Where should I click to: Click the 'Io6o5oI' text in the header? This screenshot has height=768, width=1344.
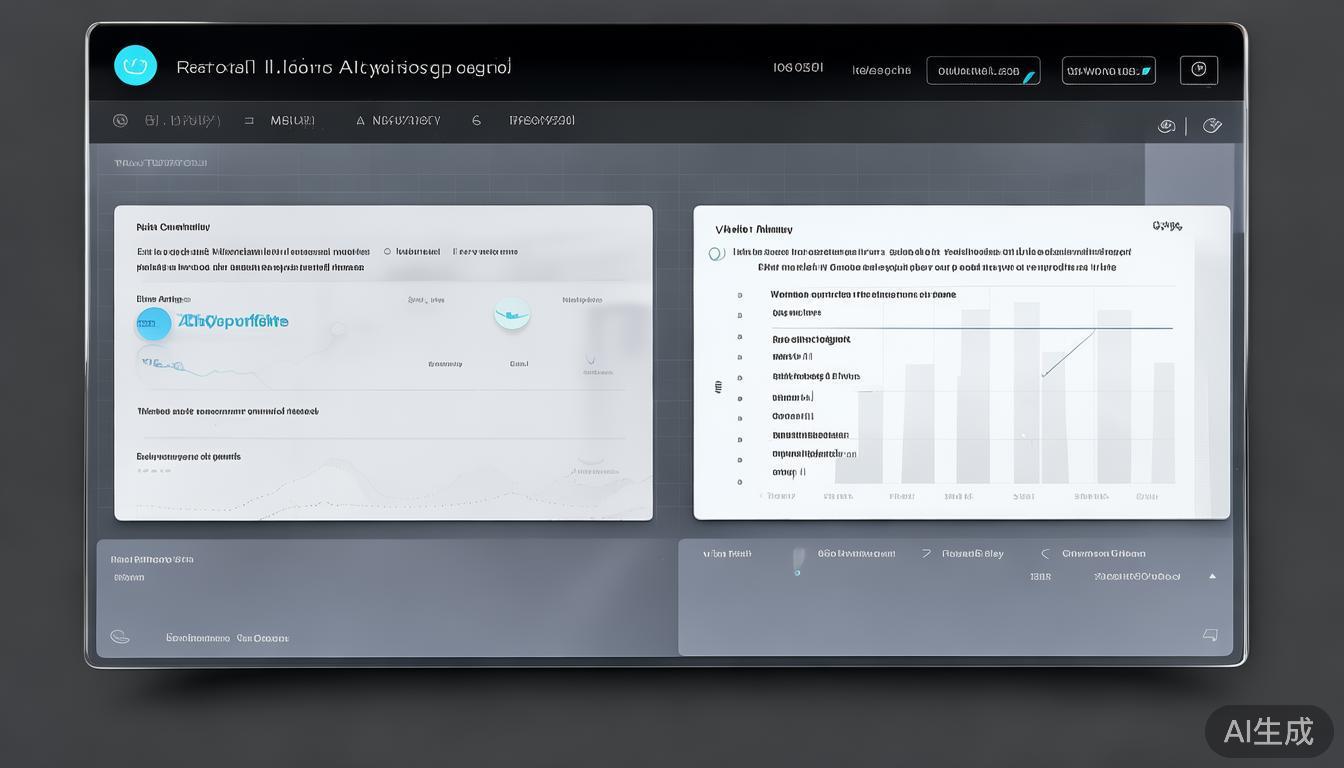pos(798,68)
